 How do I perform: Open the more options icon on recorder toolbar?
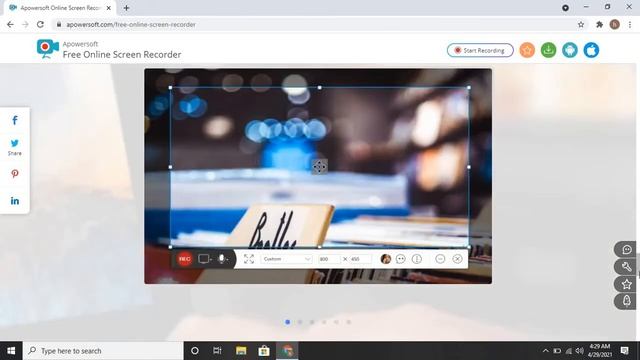coord(417,259)
